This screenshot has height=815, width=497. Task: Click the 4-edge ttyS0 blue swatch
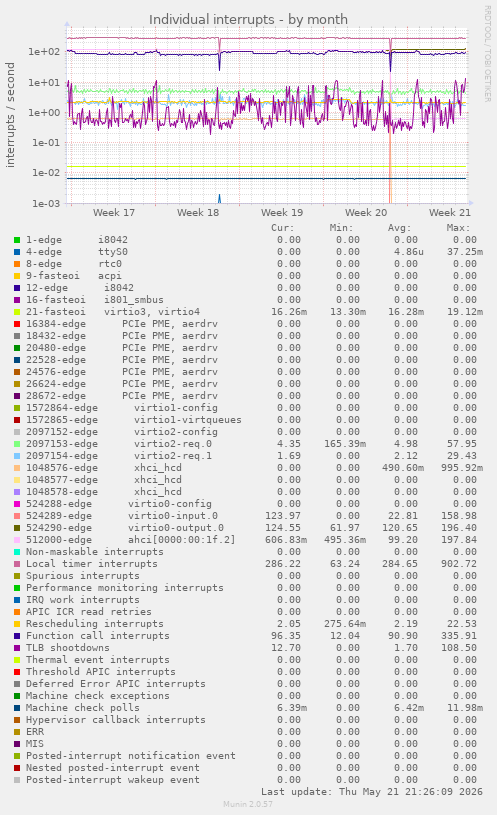click(17, 252)
